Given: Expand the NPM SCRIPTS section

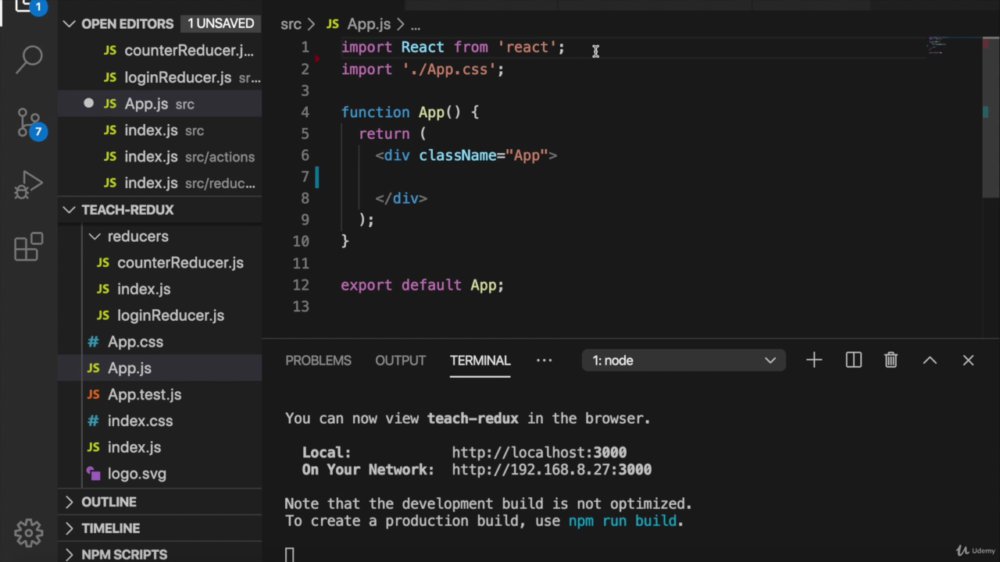Looking at the screenshot, I should (x=160, y=554).
